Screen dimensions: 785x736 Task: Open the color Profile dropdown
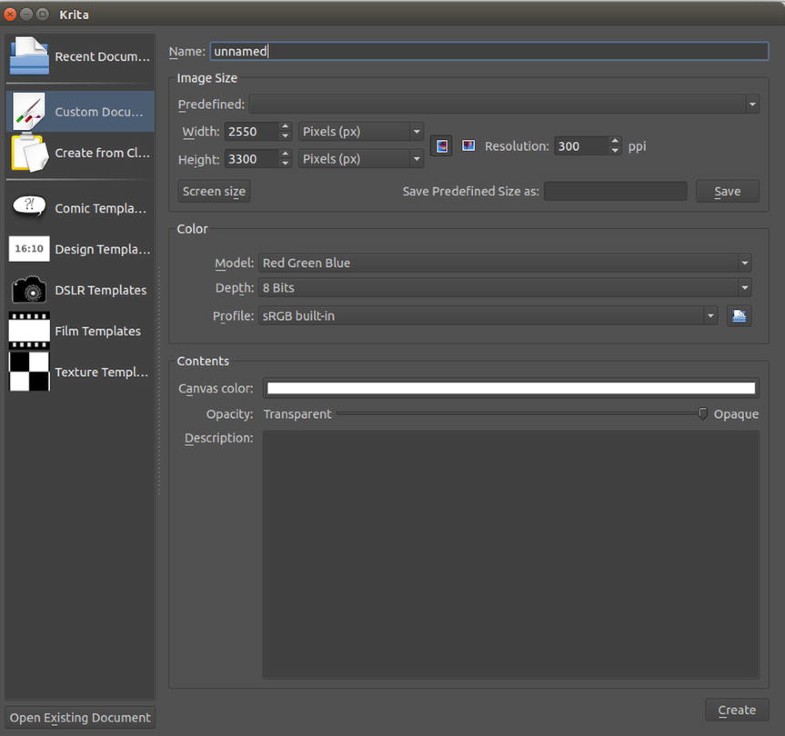(x=710, y=315)
